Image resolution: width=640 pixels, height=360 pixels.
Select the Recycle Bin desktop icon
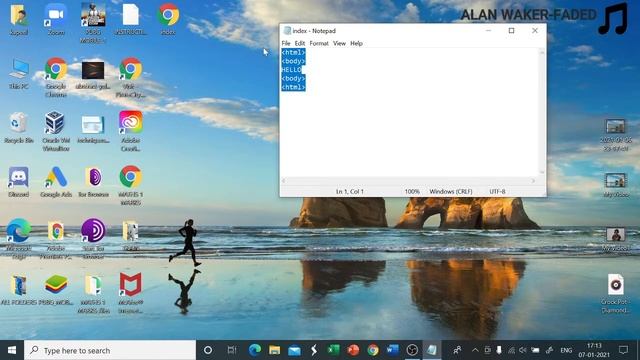coord(19,127)
